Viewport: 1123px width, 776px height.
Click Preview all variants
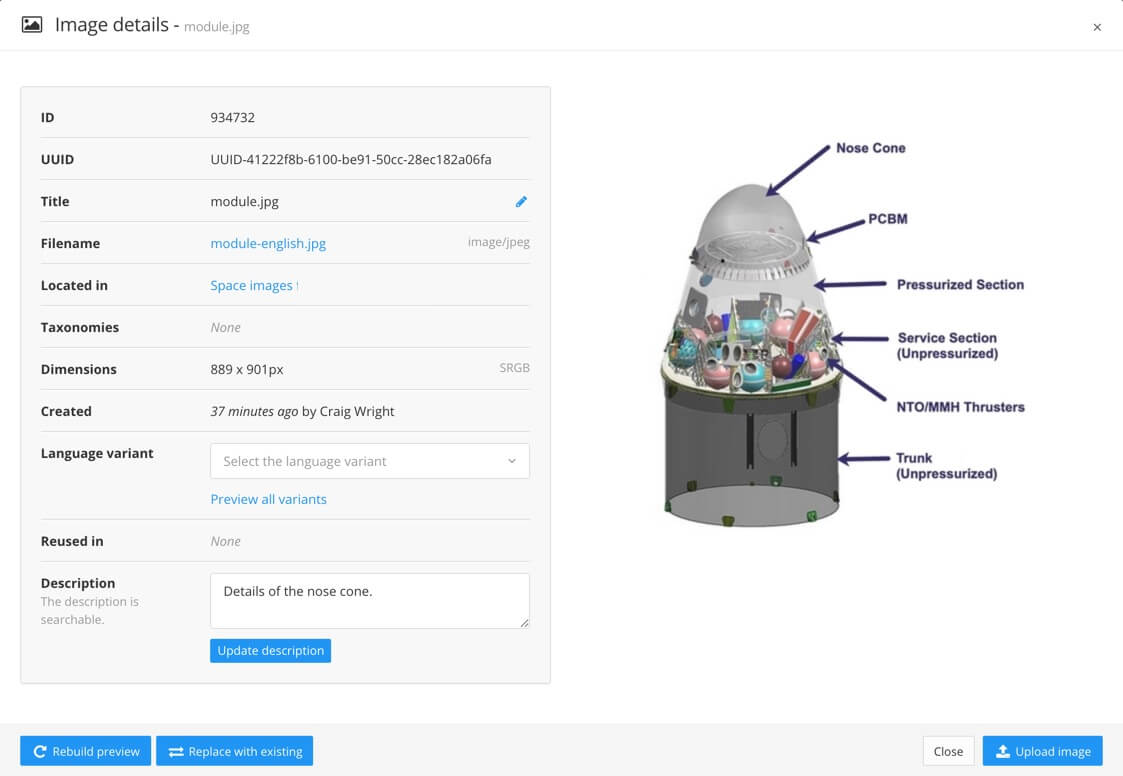(x=268, y=499)
